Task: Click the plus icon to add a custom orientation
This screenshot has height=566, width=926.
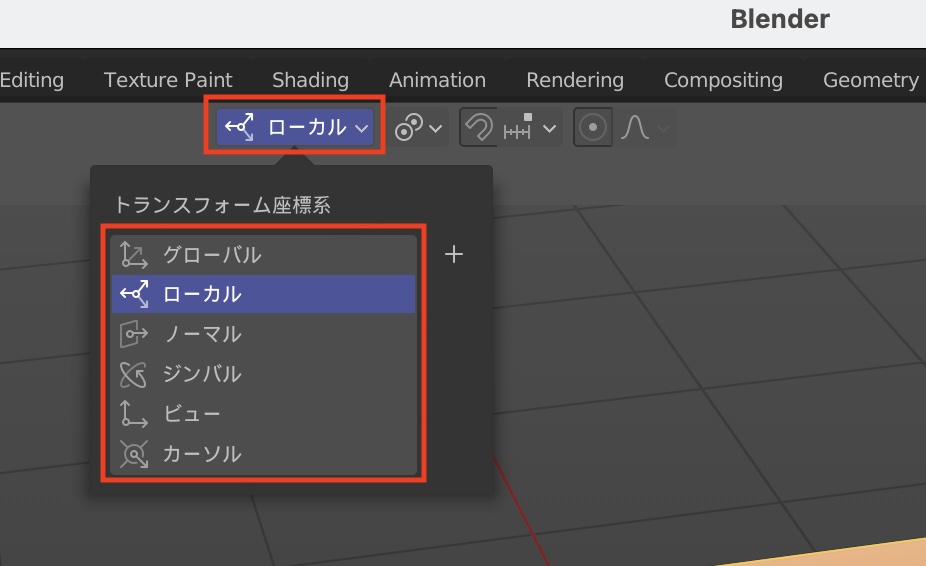Action: [x=454, y=255]
